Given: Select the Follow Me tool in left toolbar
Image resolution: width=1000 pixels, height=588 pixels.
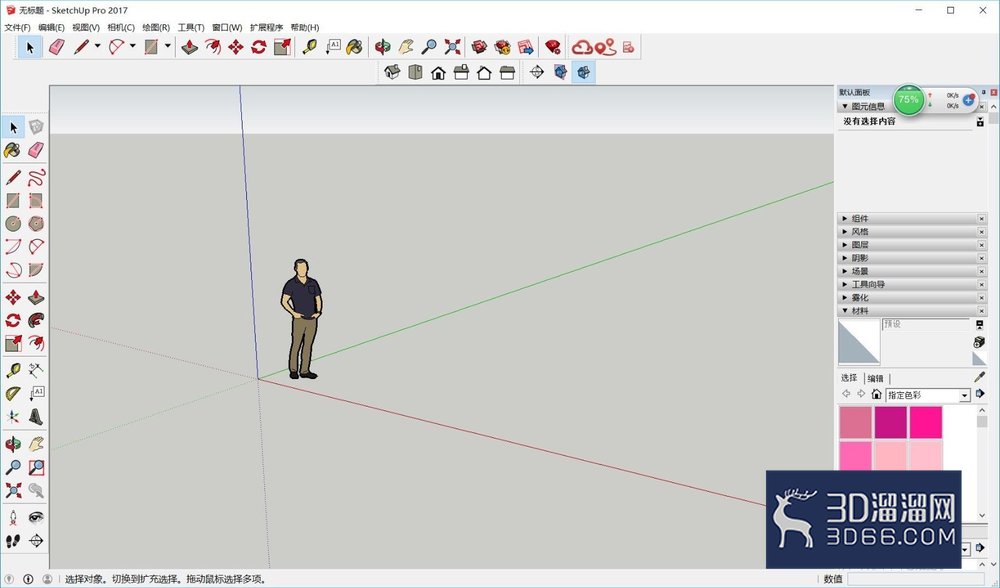Looking at the screenshot, I should 36,320.
